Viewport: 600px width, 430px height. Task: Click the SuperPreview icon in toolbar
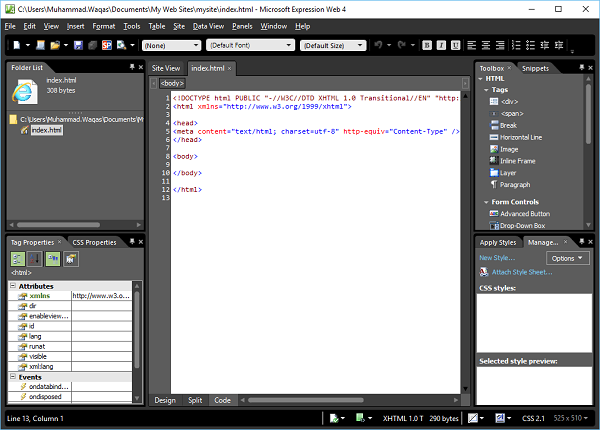[x=105, y=45]
